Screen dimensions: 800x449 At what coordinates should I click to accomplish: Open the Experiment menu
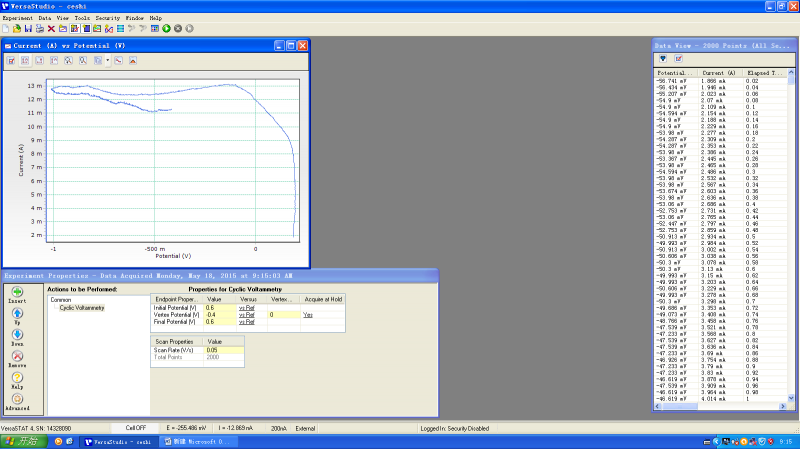point(18,18)
